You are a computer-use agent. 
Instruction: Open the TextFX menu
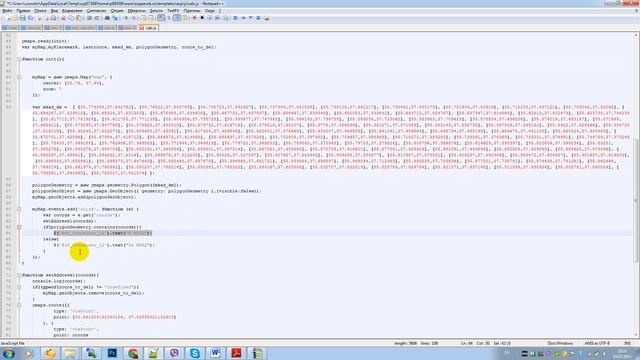173,11
